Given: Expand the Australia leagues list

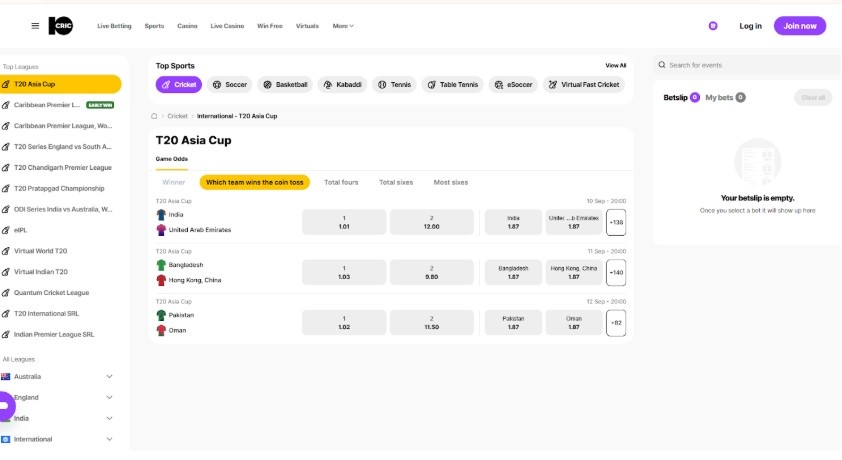Looking at the screenshot, I should click(109, 377).
